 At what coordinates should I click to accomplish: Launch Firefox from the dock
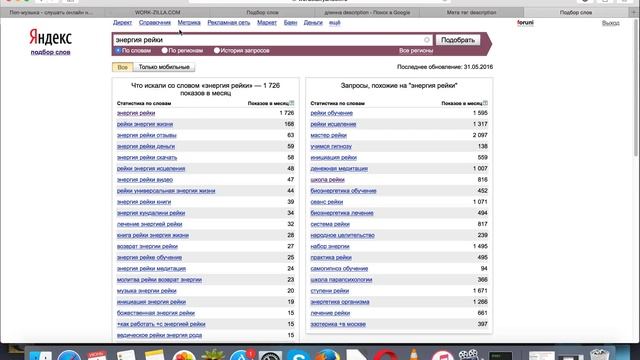coord(327,355)
